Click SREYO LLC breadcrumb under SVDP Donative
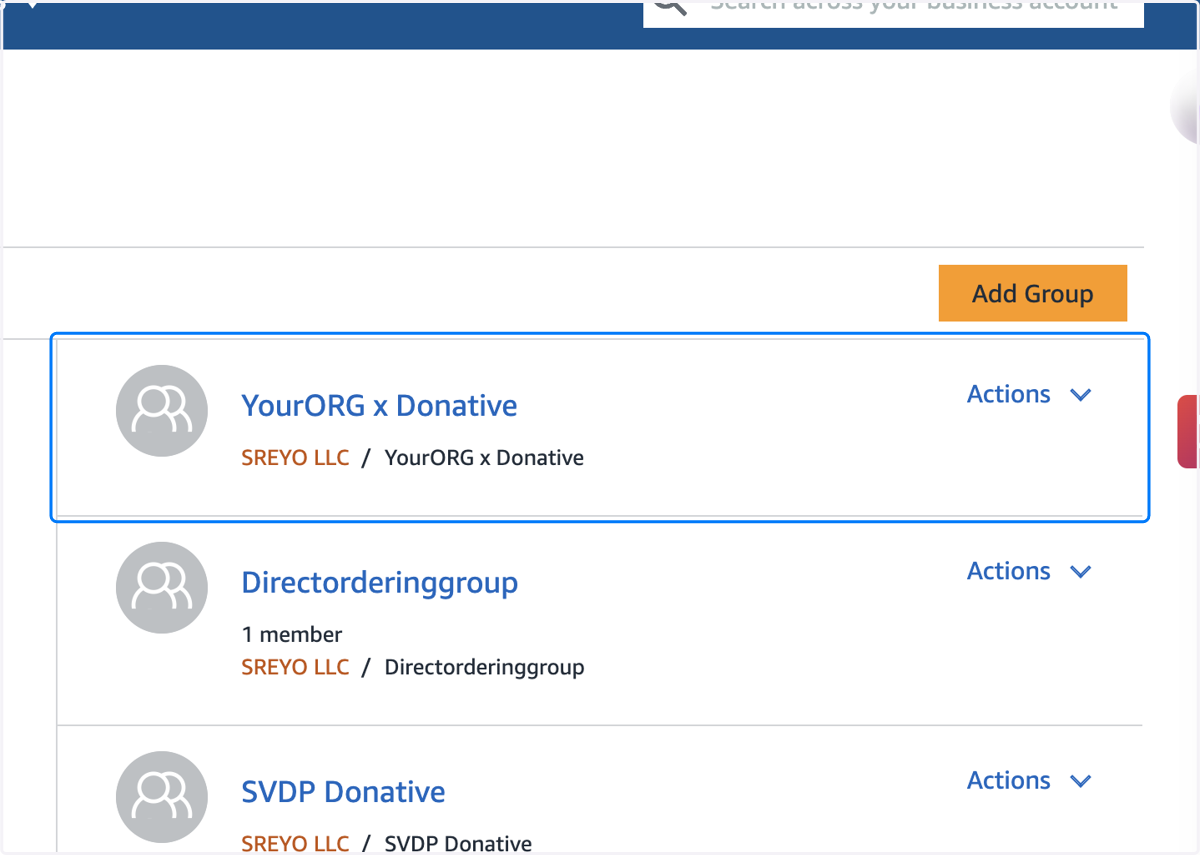Viewport: 1200px width, 855px height. [x=295, y=844]
